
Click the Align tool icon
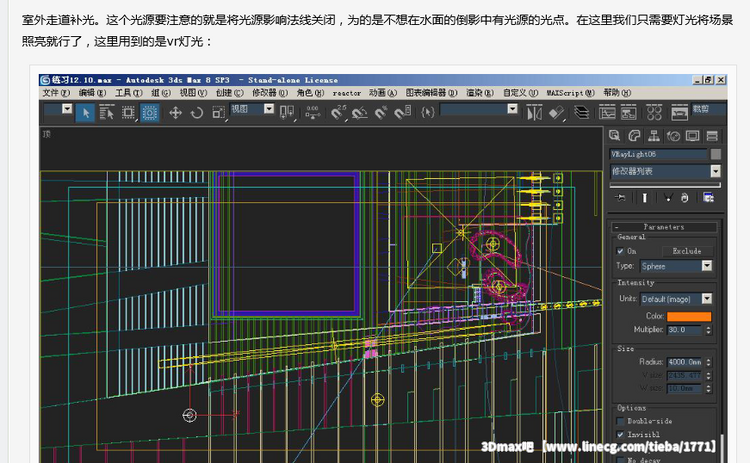point(556,113)
